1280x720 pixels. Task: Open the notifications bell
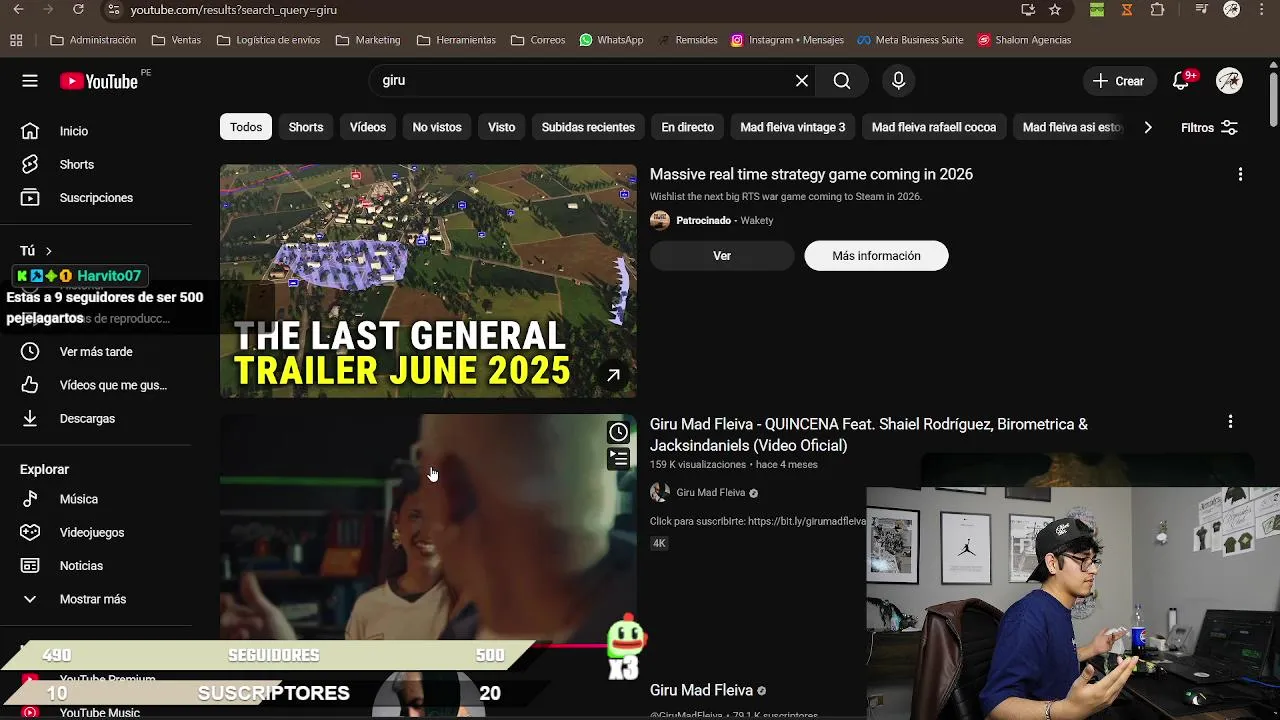pyautogui.click(x=1181, y=81)
